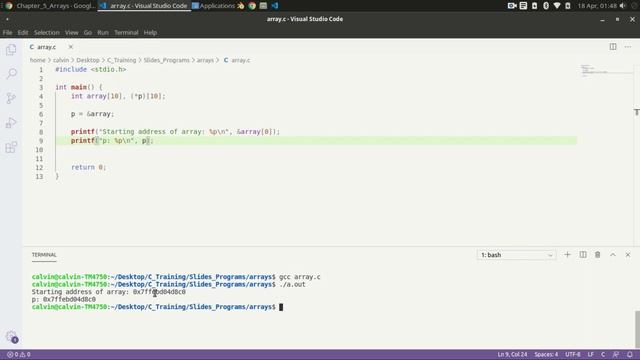Click the C_Training breadcrumb segment
This screenshot has height=360, width=640.
click(x=122, y=60)
